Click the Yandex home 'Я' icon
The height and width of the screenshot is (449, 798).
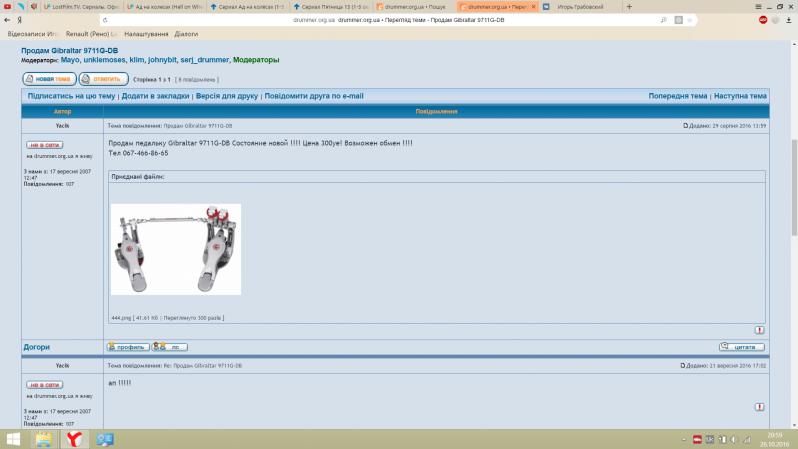20,20
